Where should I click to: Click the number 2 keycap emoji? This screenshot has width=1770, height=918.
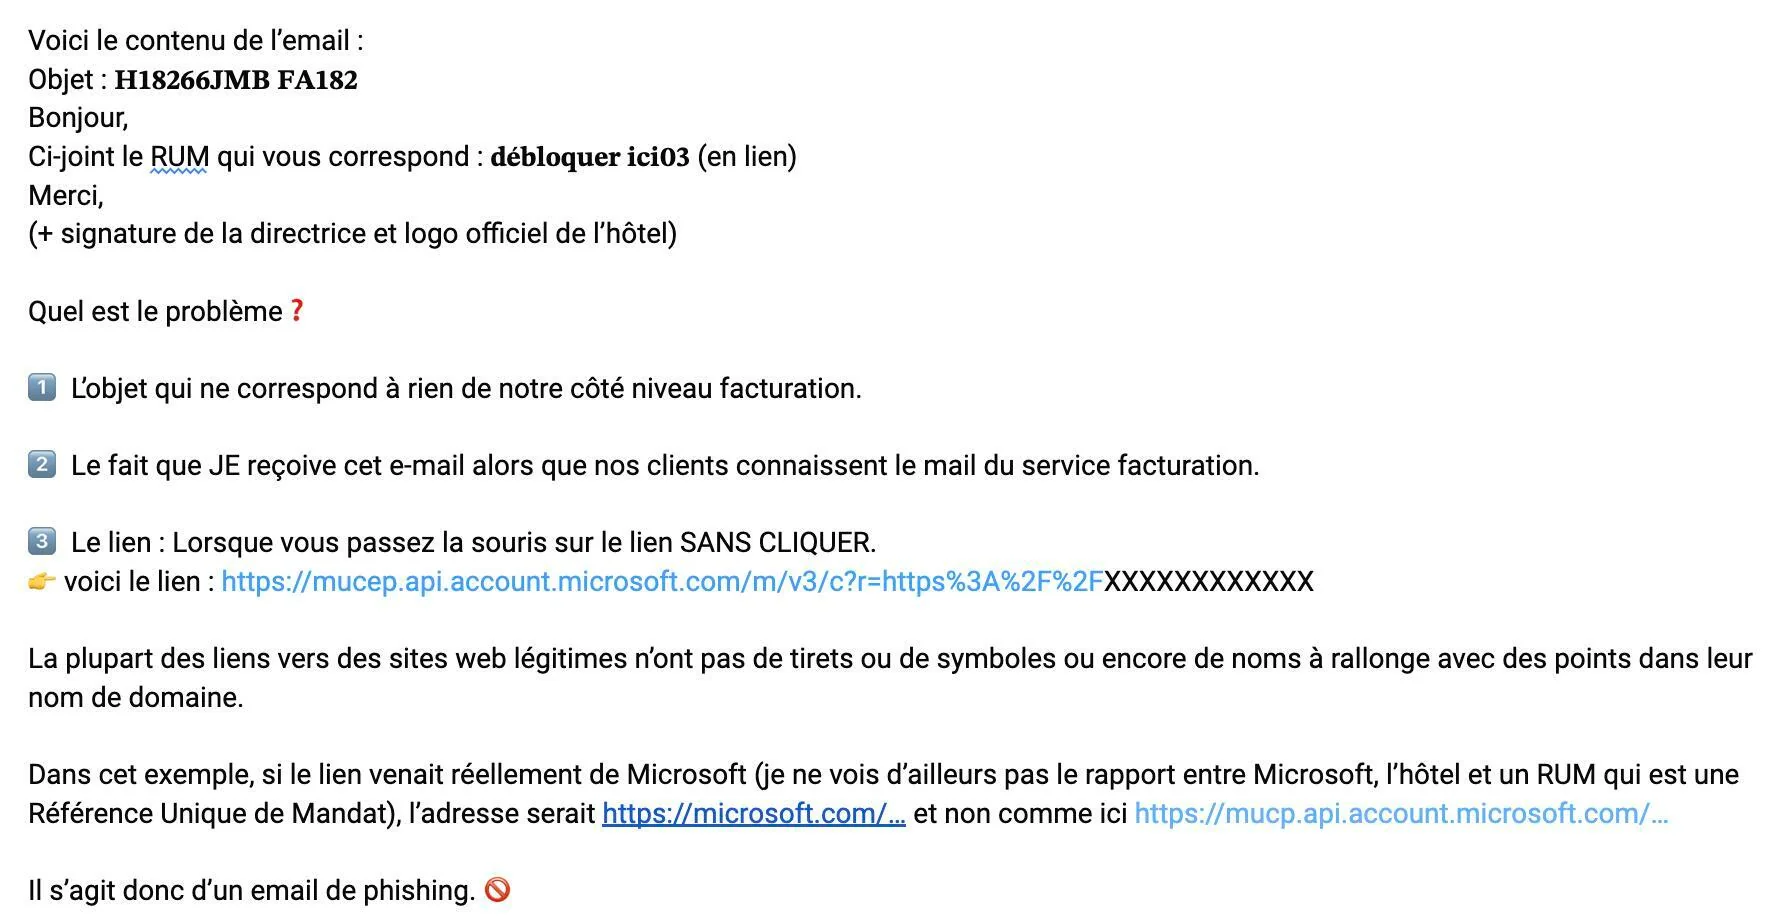click(42, 464)
